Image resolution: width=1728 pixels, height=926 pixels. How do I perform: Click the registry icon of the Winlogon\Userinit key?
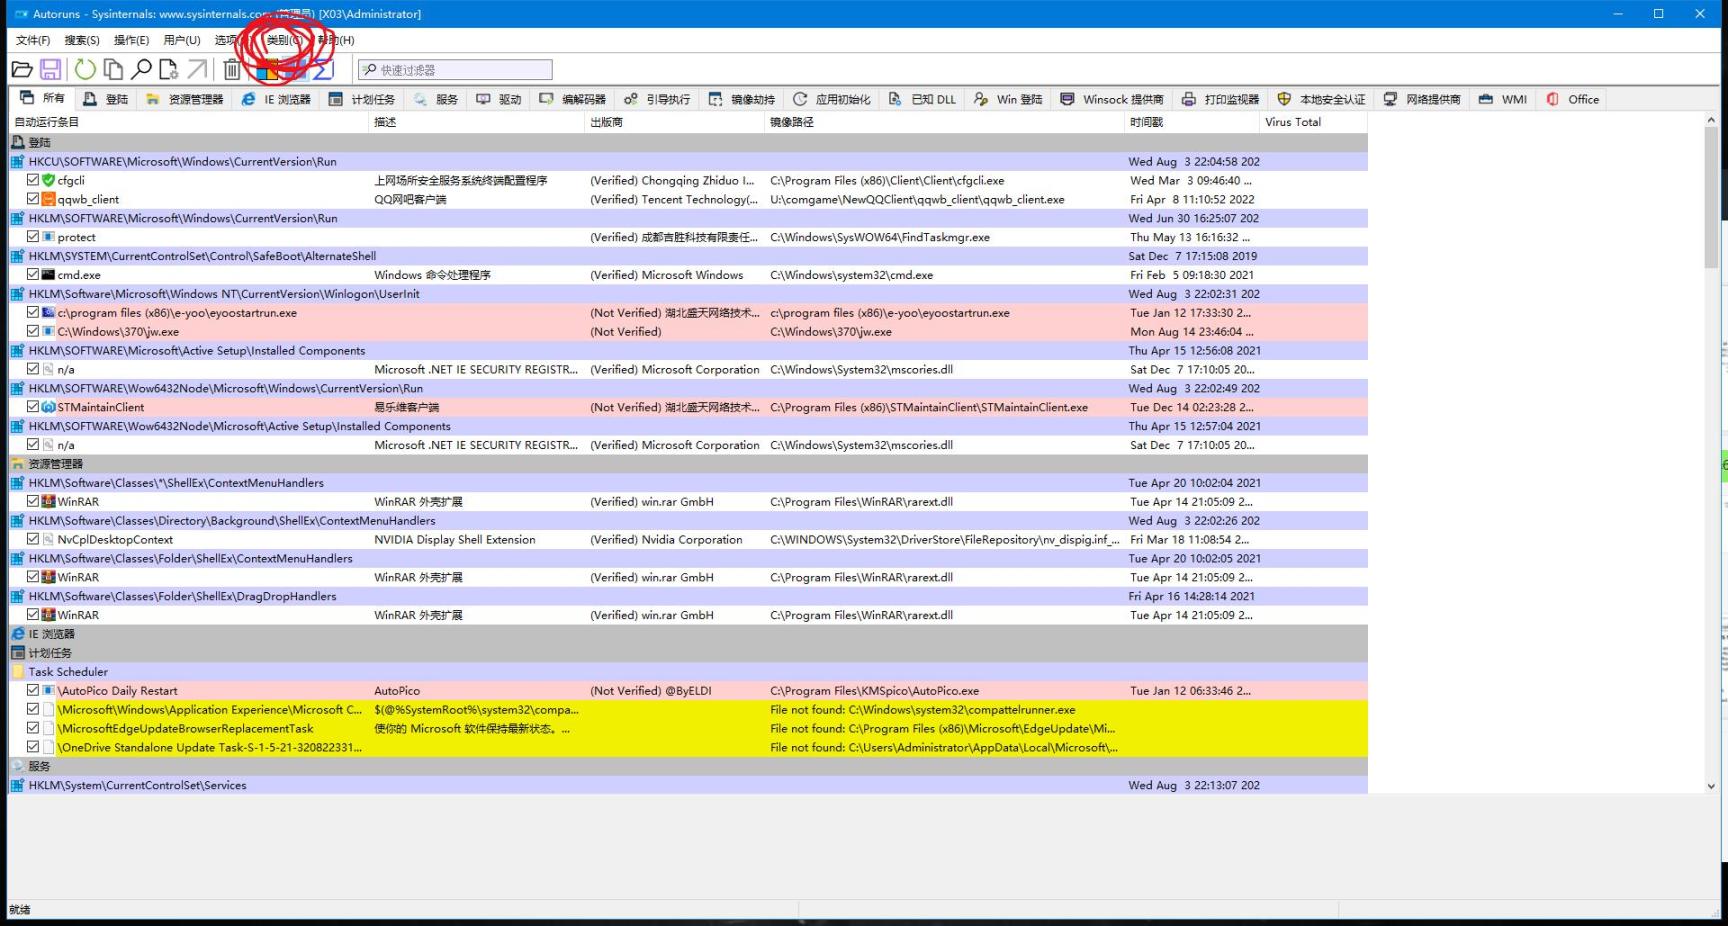[x=17, y=294]
